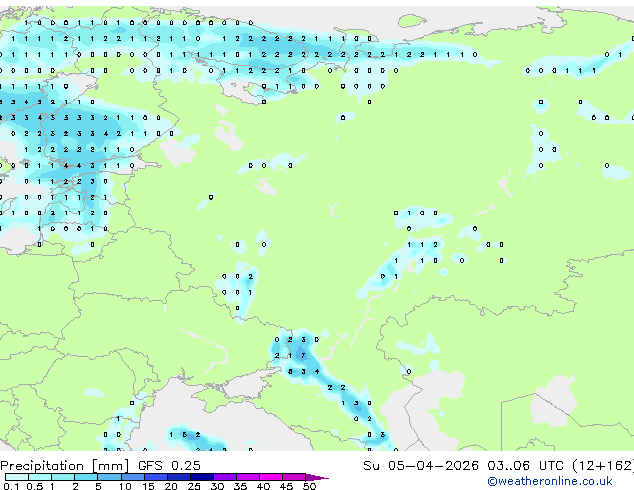Image resolution: width=634 pixels, height=490 pixels.
Task: Click the '50' legend scale value
Action: pyautogui.click(x=309, y=486)
